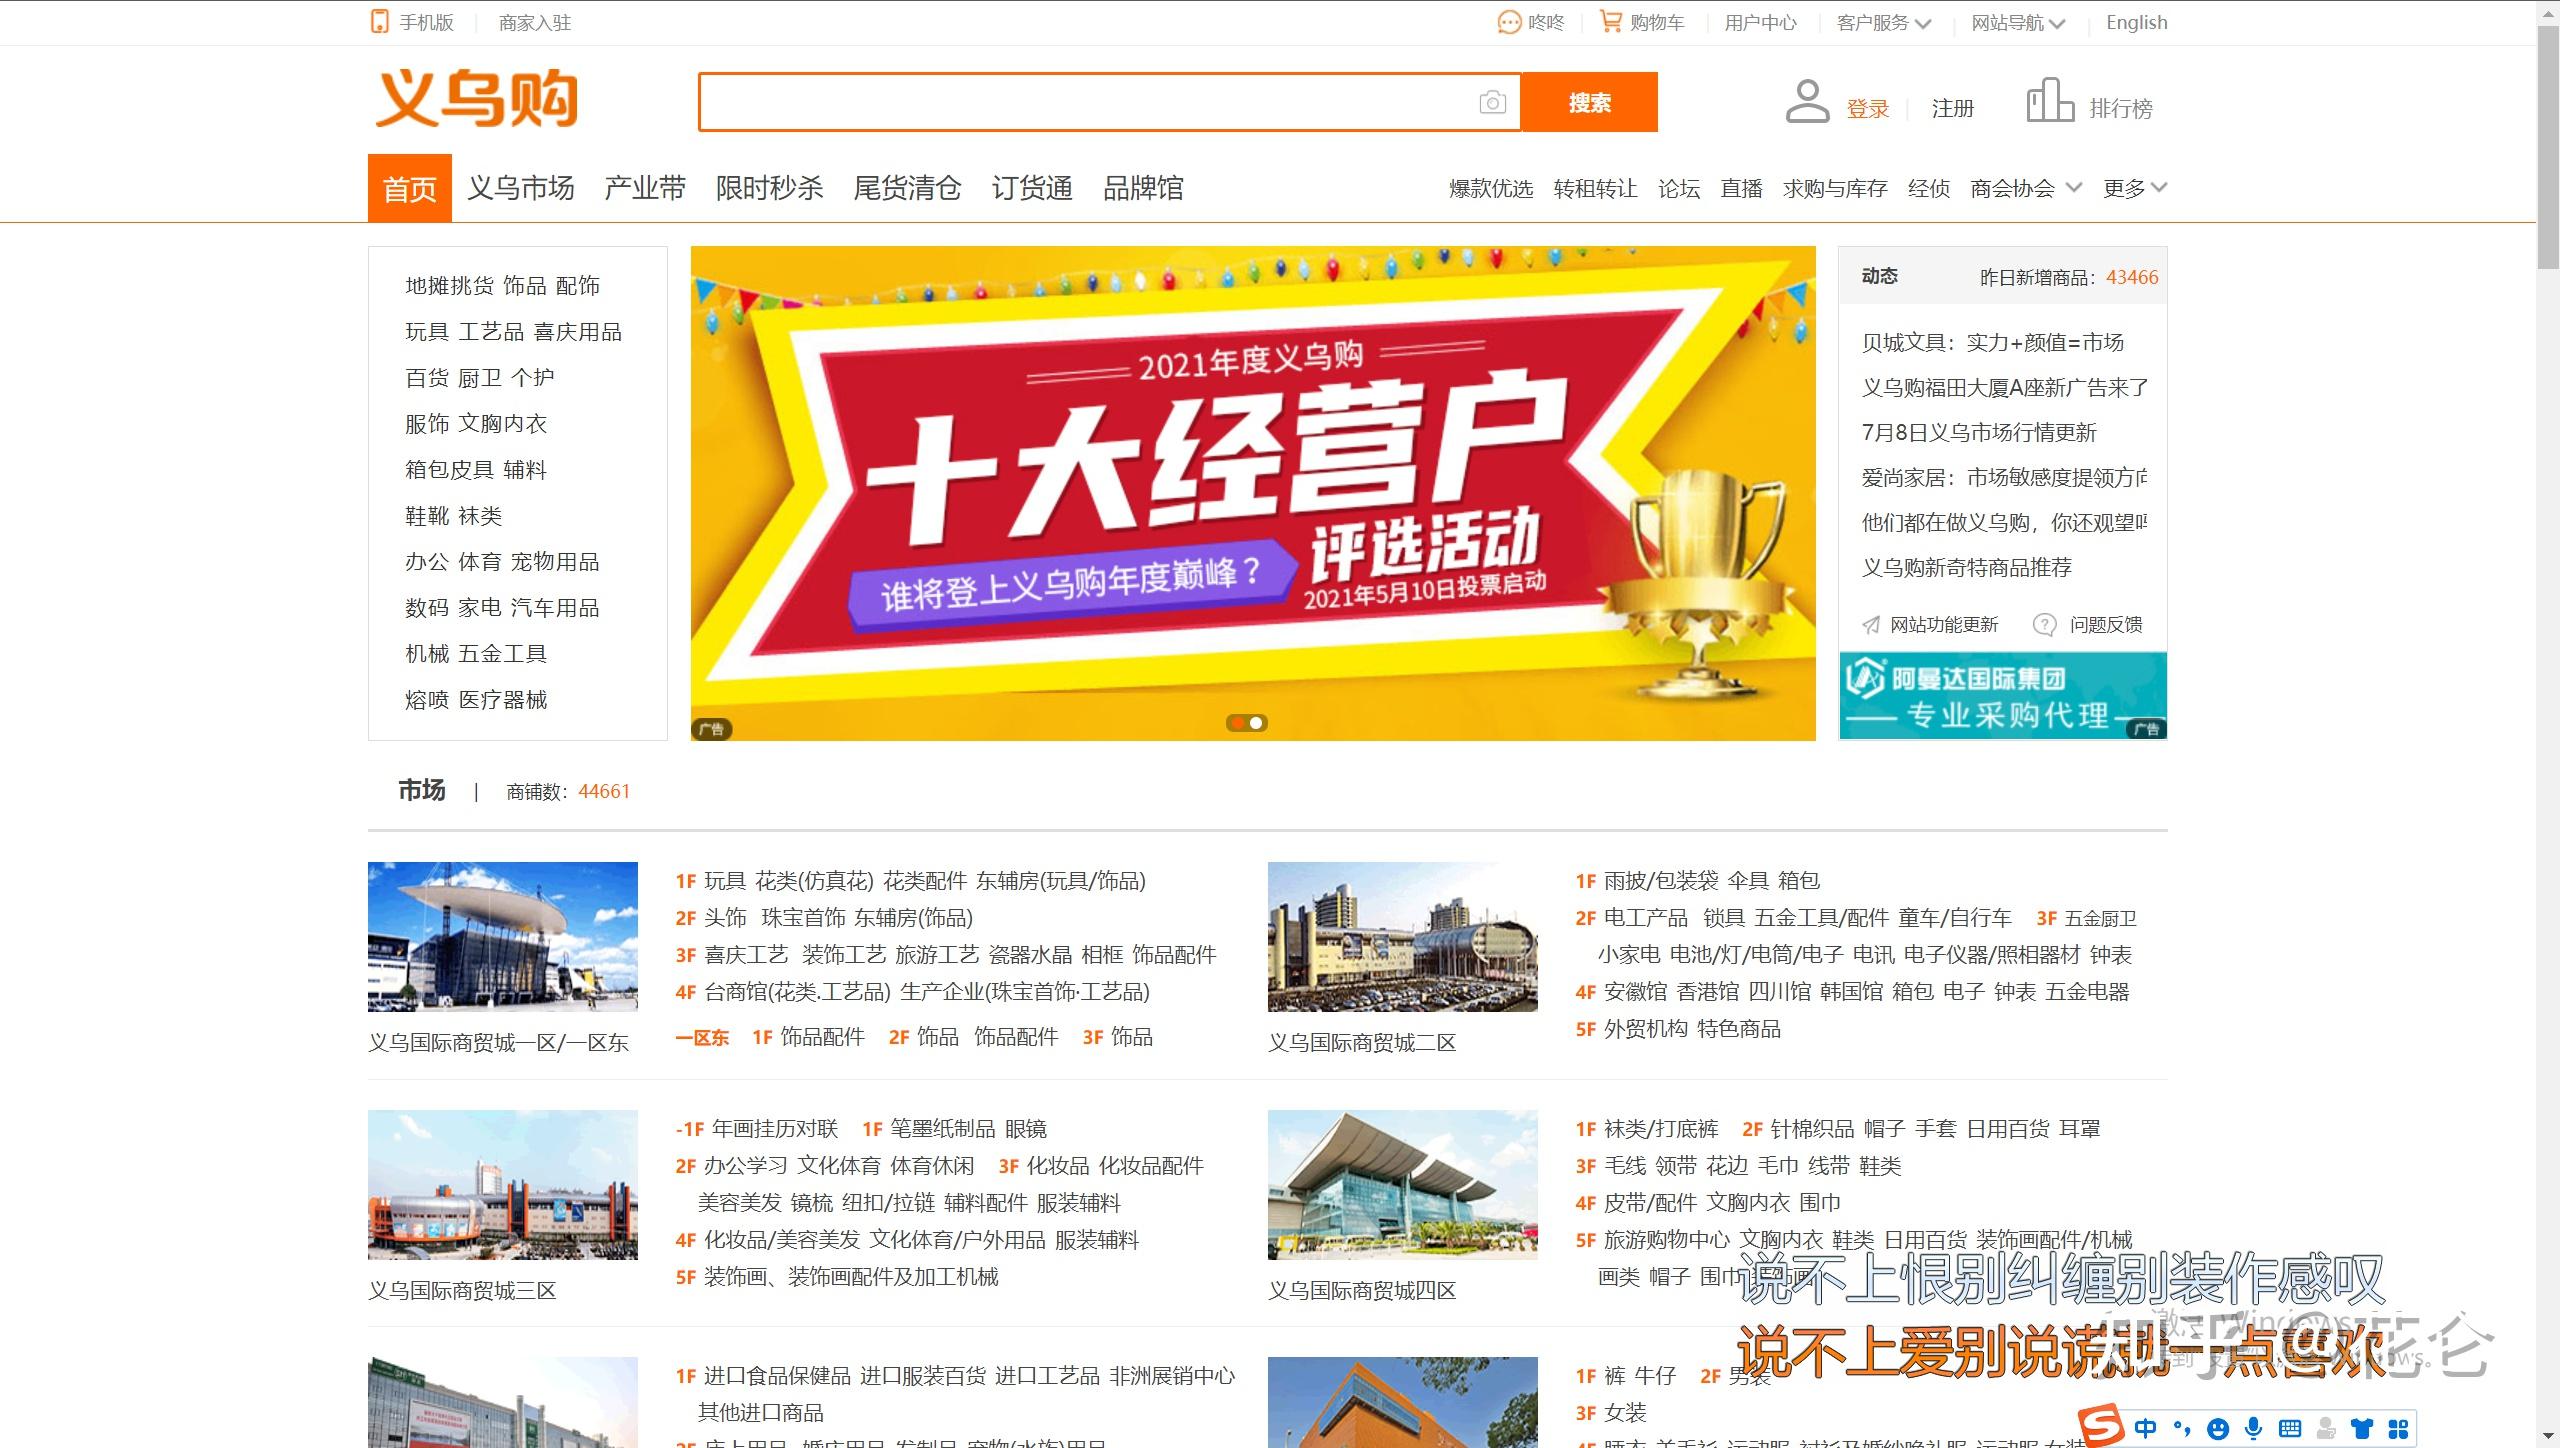Image resolution: width=2560 pixels, height=1448 pixels.
Task: Open news item 义乌购新奇特商品推荐
Action: coord(1966,568)
